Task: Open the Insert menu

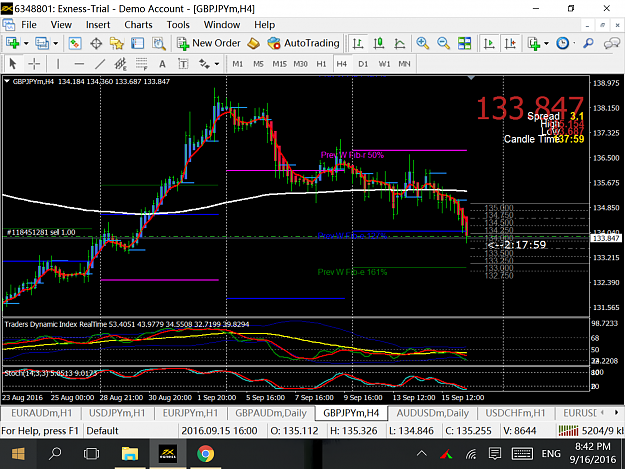Action: [98, 25]
